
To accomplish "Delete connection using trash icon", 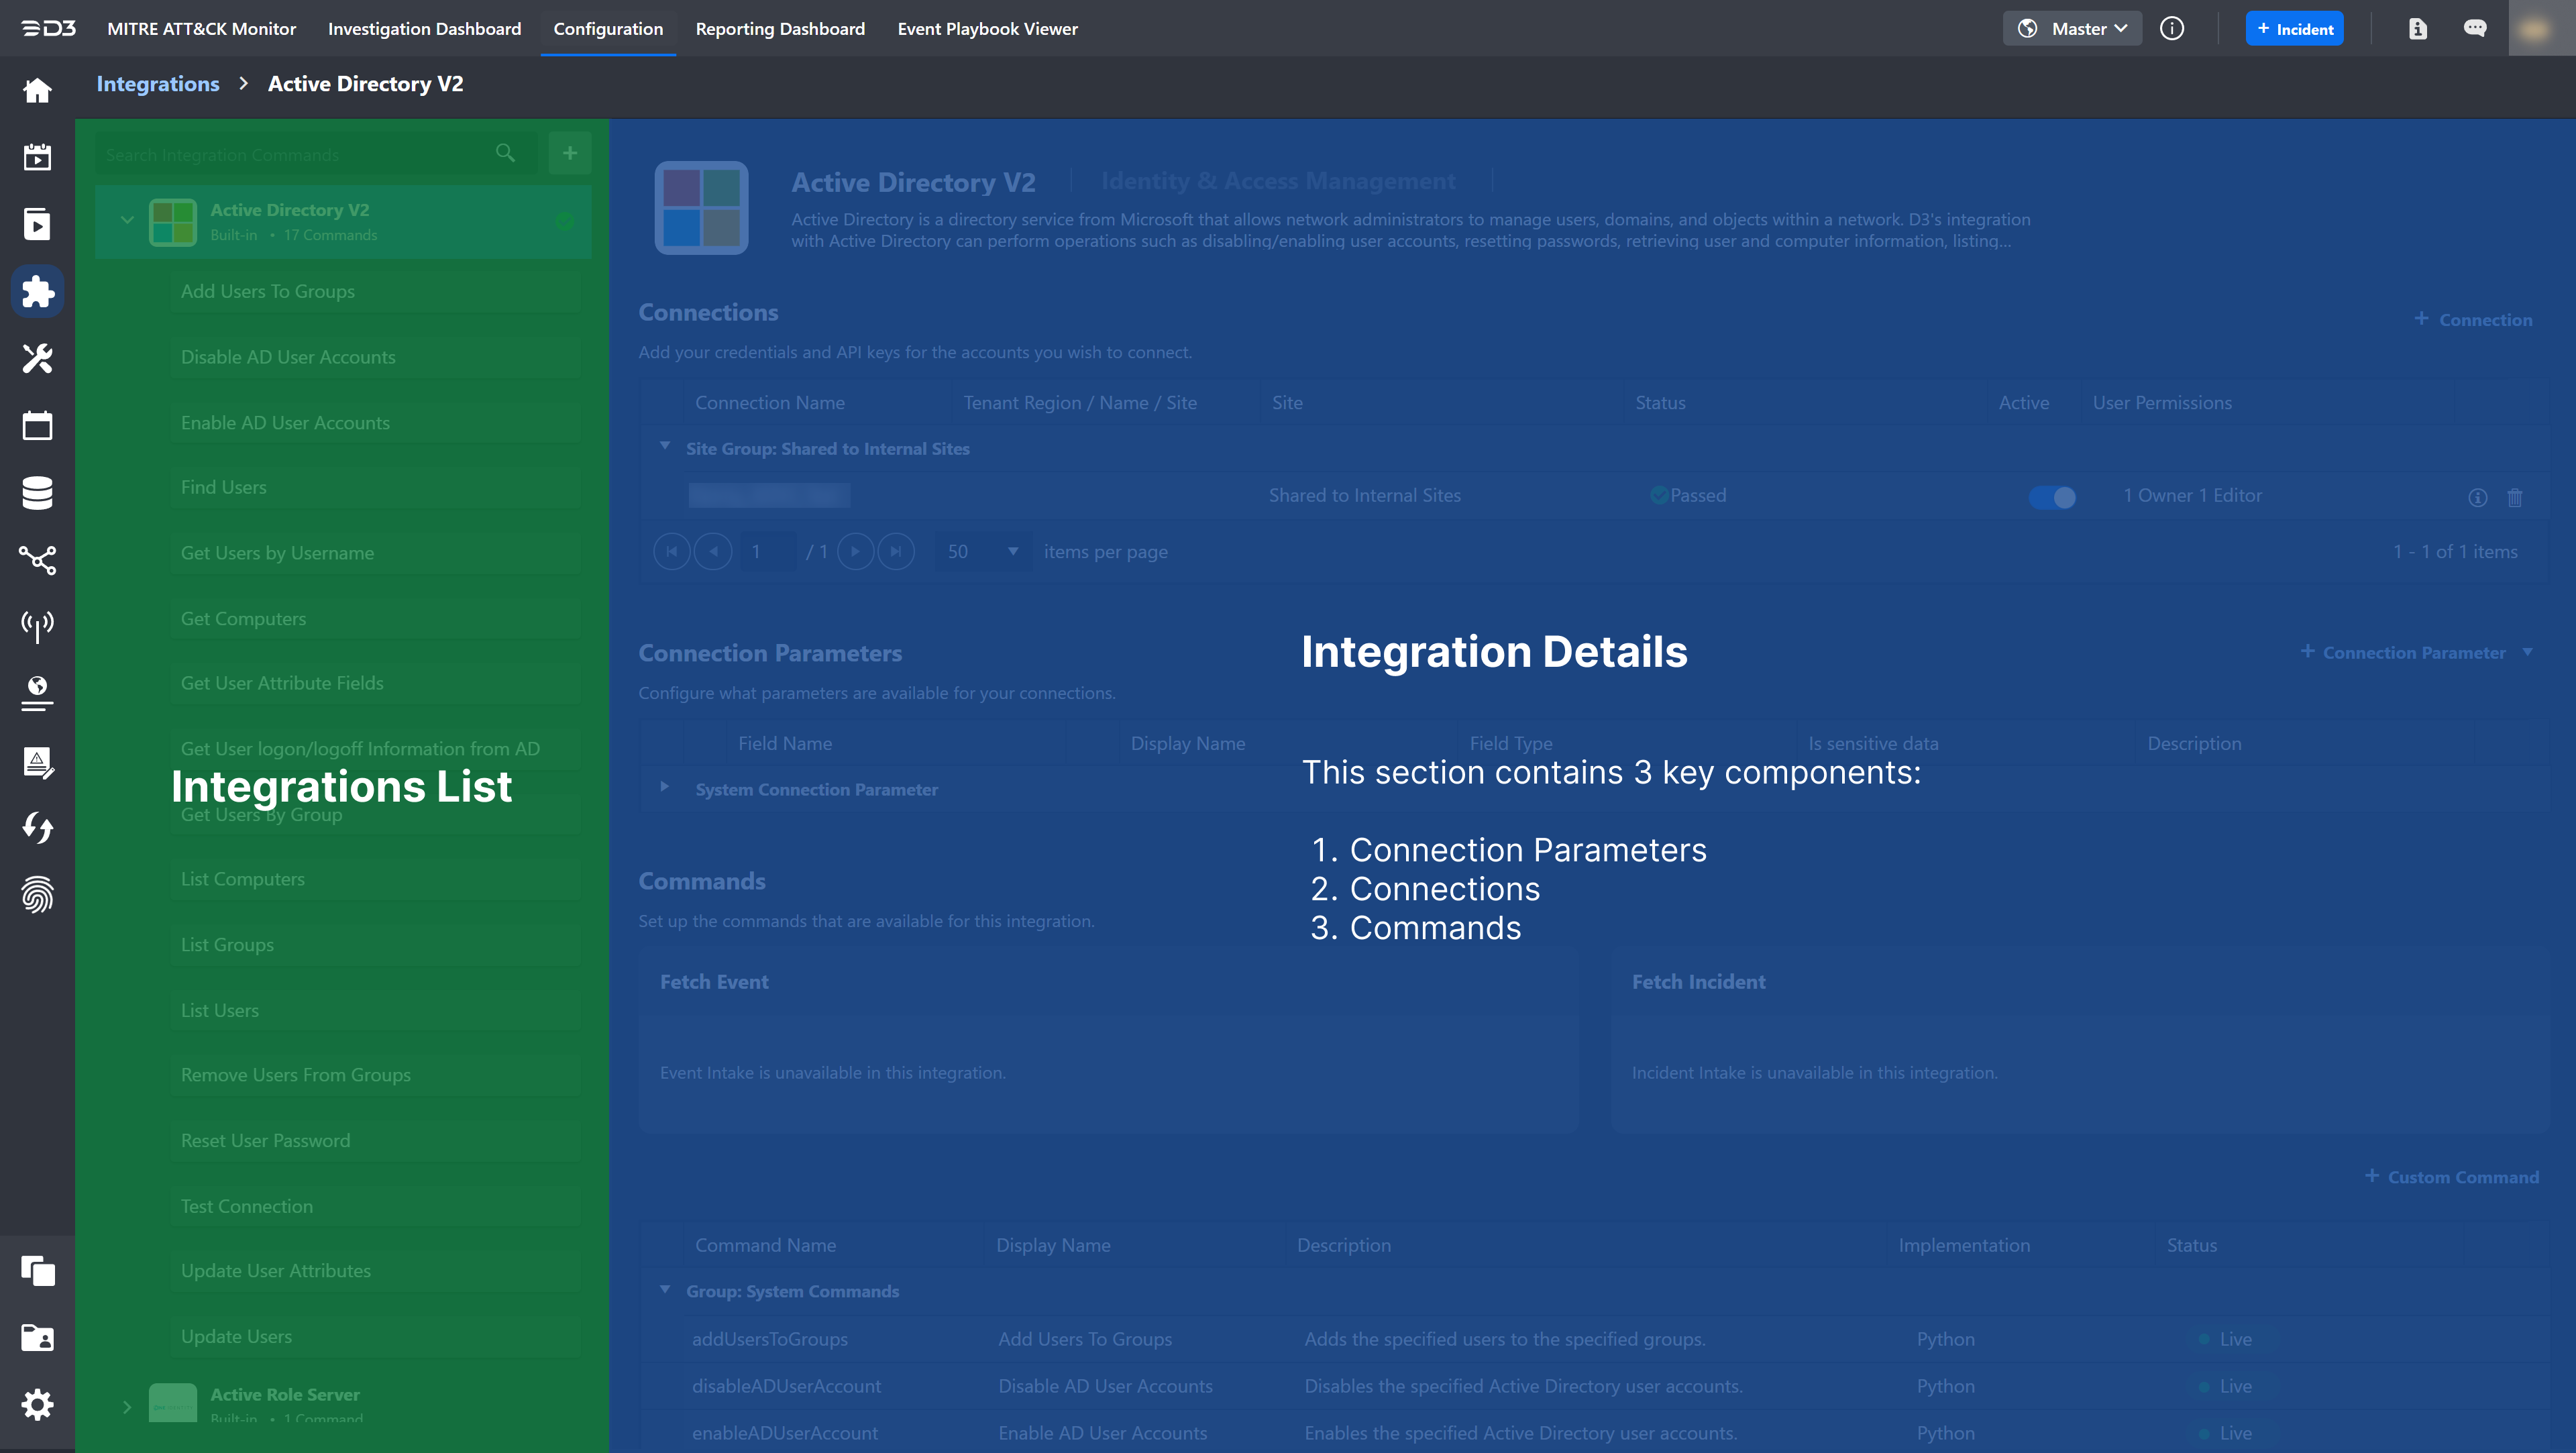I will tap(2515, 497).
